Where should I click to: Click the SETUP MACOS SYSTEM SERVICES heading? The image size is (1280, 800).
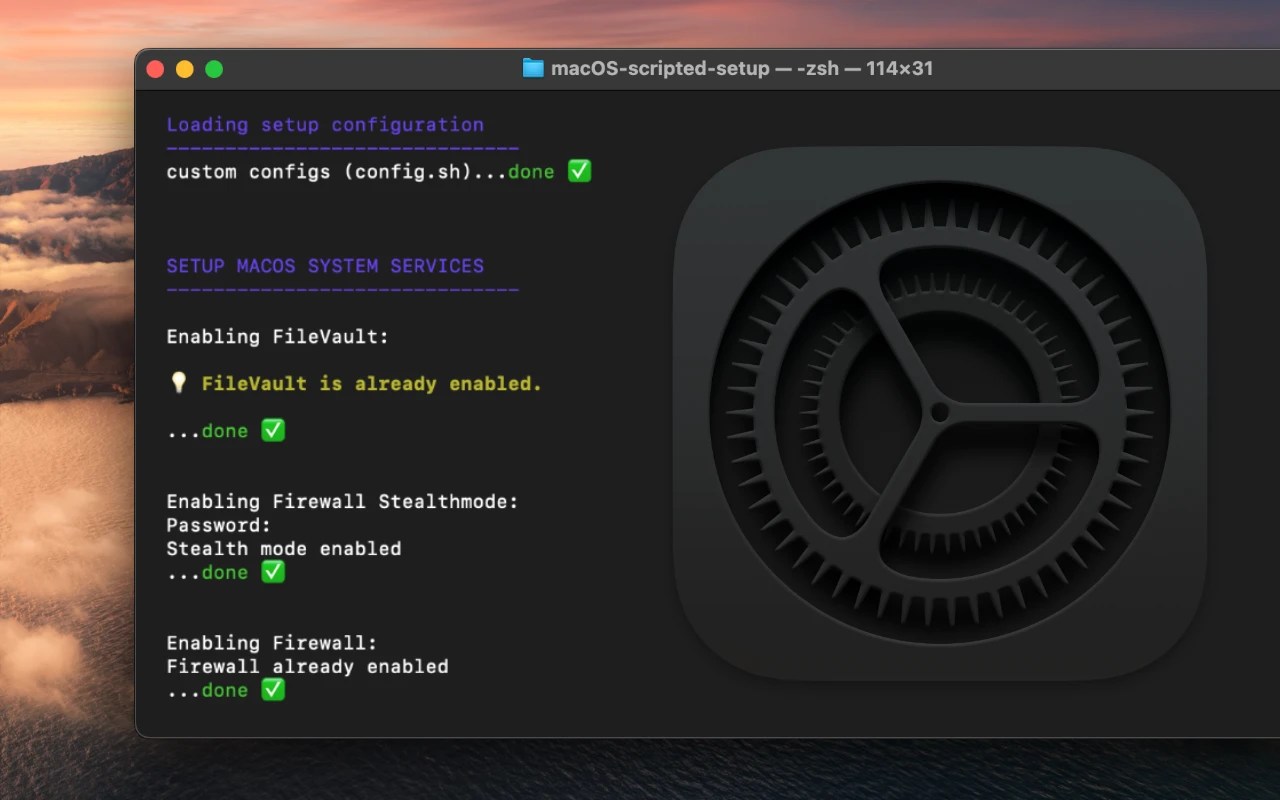[x=325, y=266]
